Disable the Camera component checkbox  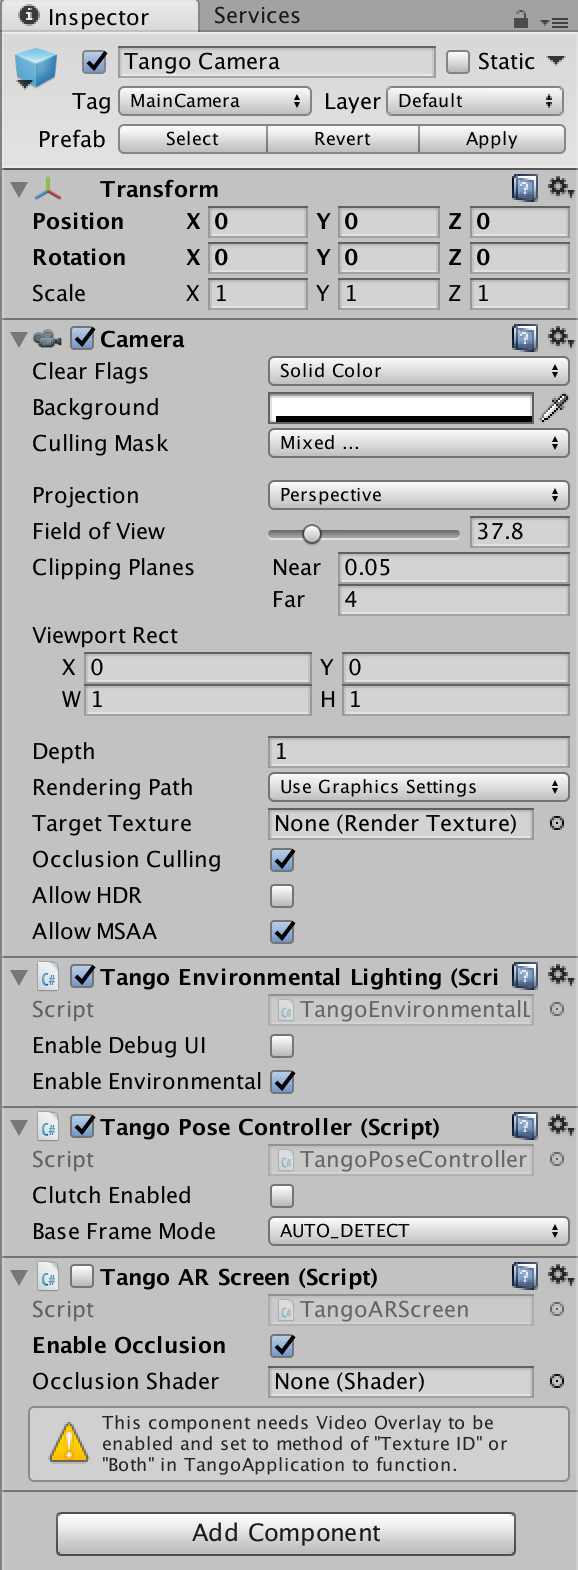(83, 339)
